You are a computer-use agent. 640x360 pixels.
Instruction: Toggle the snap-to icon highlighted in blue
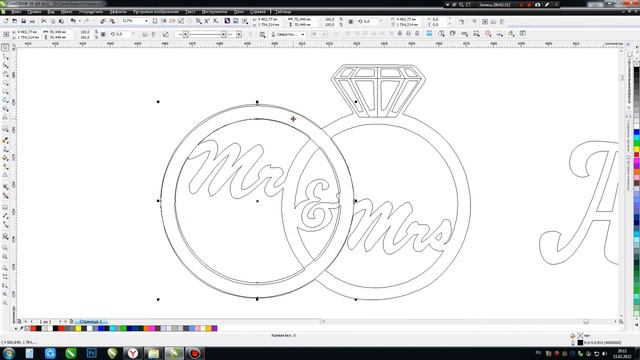tap(429, 34)
